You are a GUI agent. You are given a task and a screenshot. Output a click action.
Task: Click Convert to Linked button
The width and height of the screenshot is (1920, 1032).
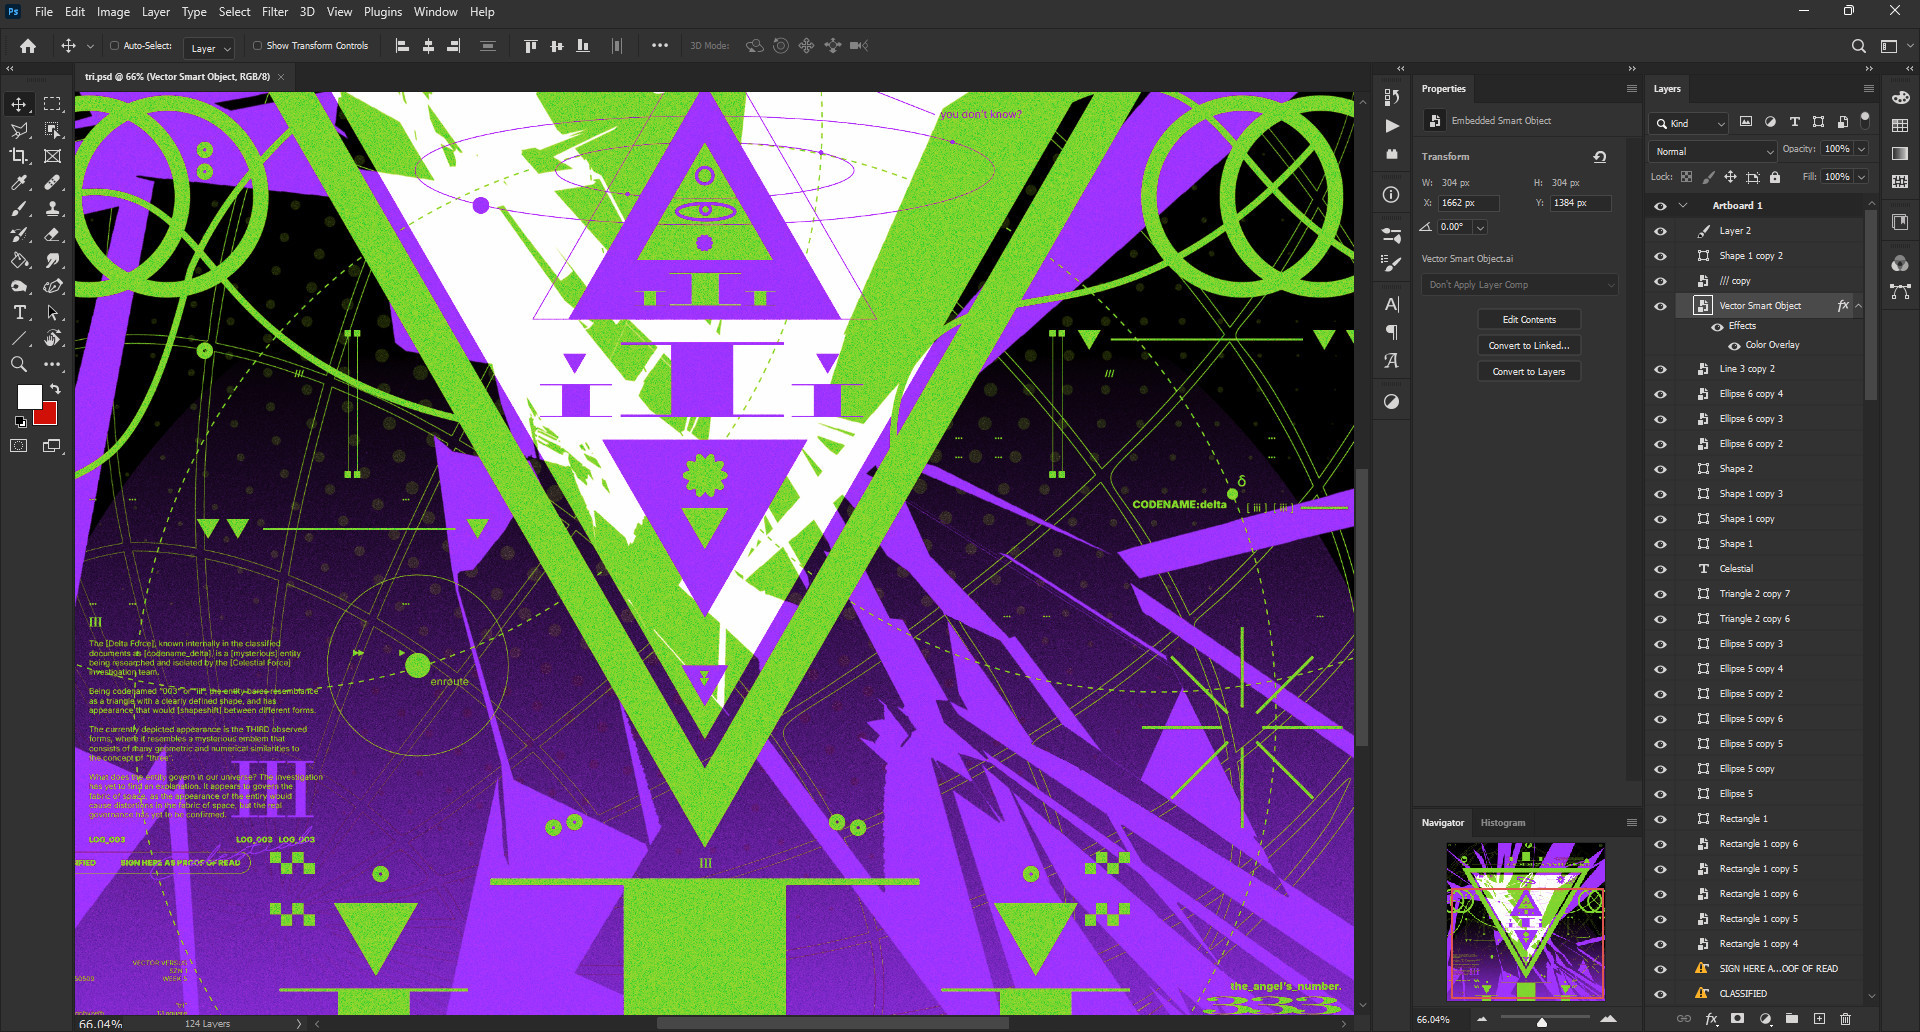pyautogui.click(x=1529, y=346)
